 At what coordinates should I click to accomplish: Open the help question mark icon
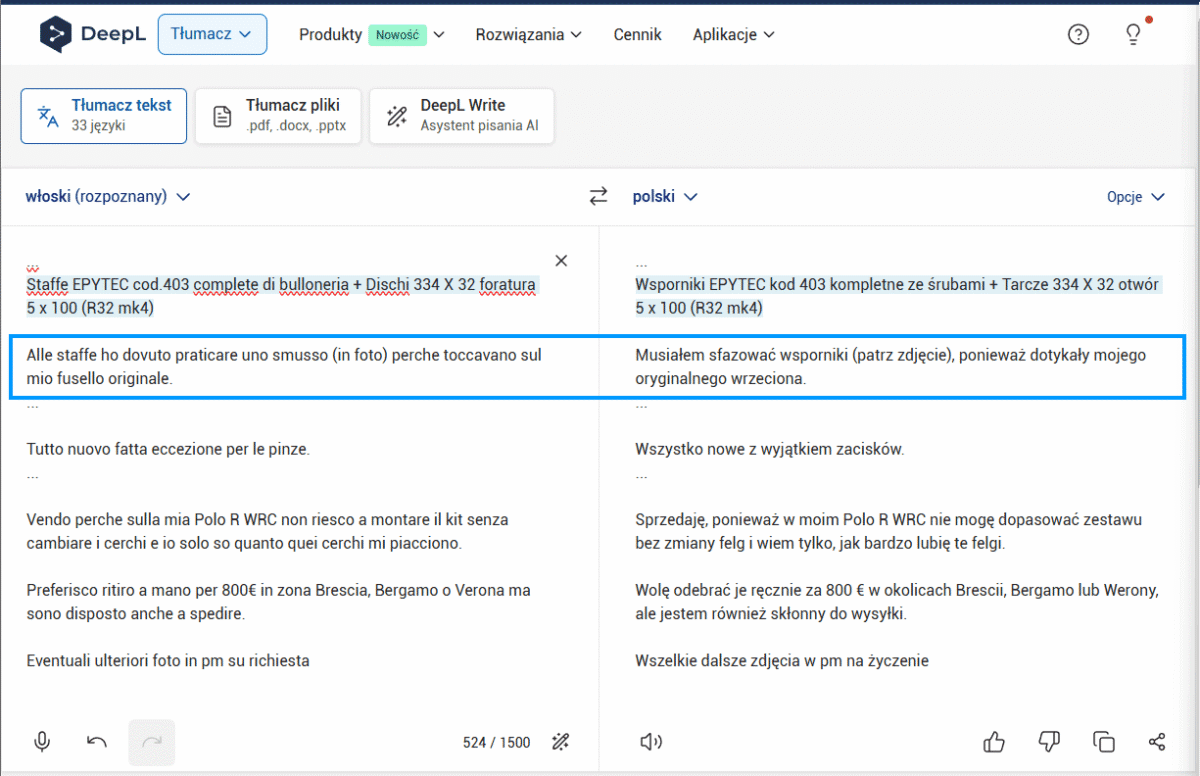[1078, 34]
